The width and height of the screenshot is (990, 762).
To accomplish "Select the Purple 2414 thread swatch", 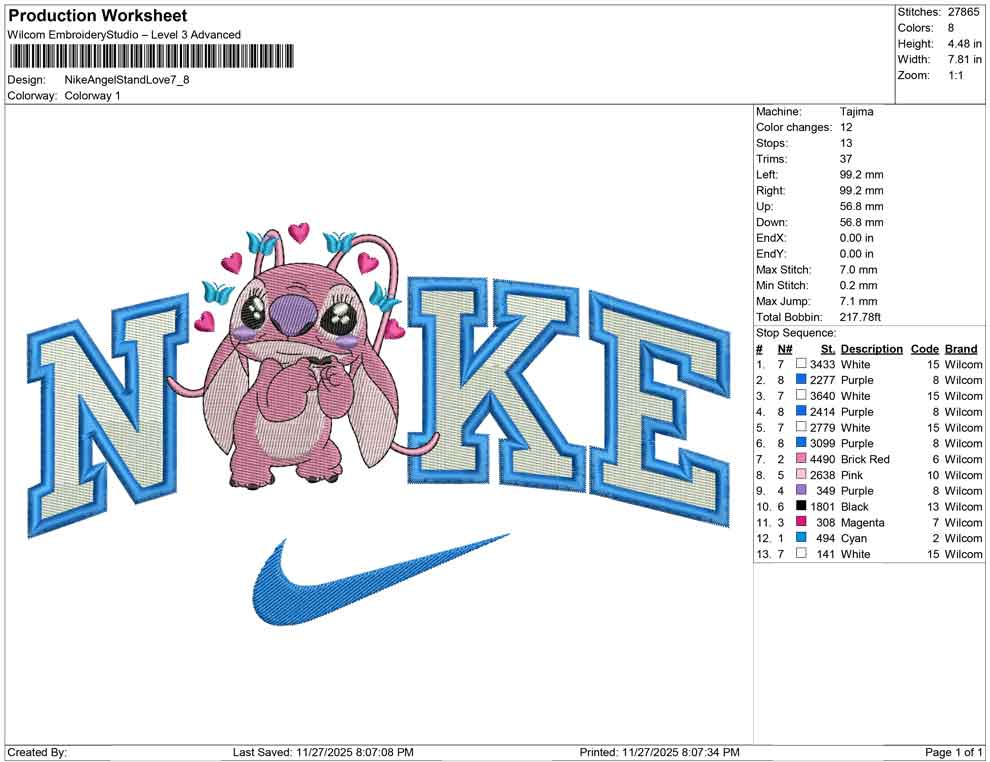I will [800, 412].
